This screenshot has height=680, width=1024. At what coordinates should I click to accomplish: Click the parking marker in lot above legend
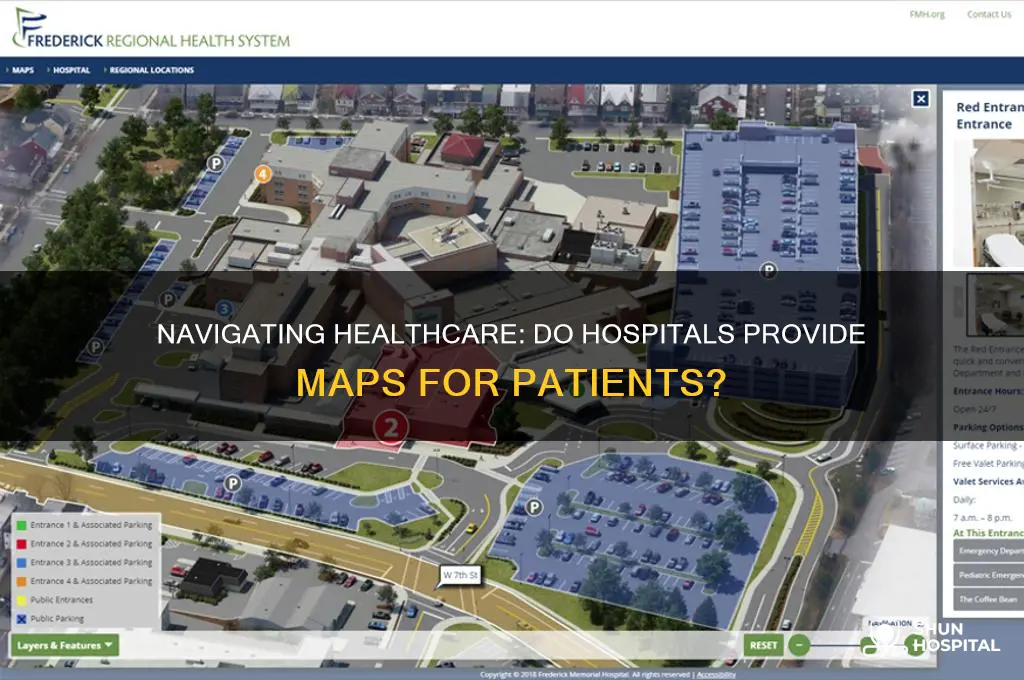point(232,483)
